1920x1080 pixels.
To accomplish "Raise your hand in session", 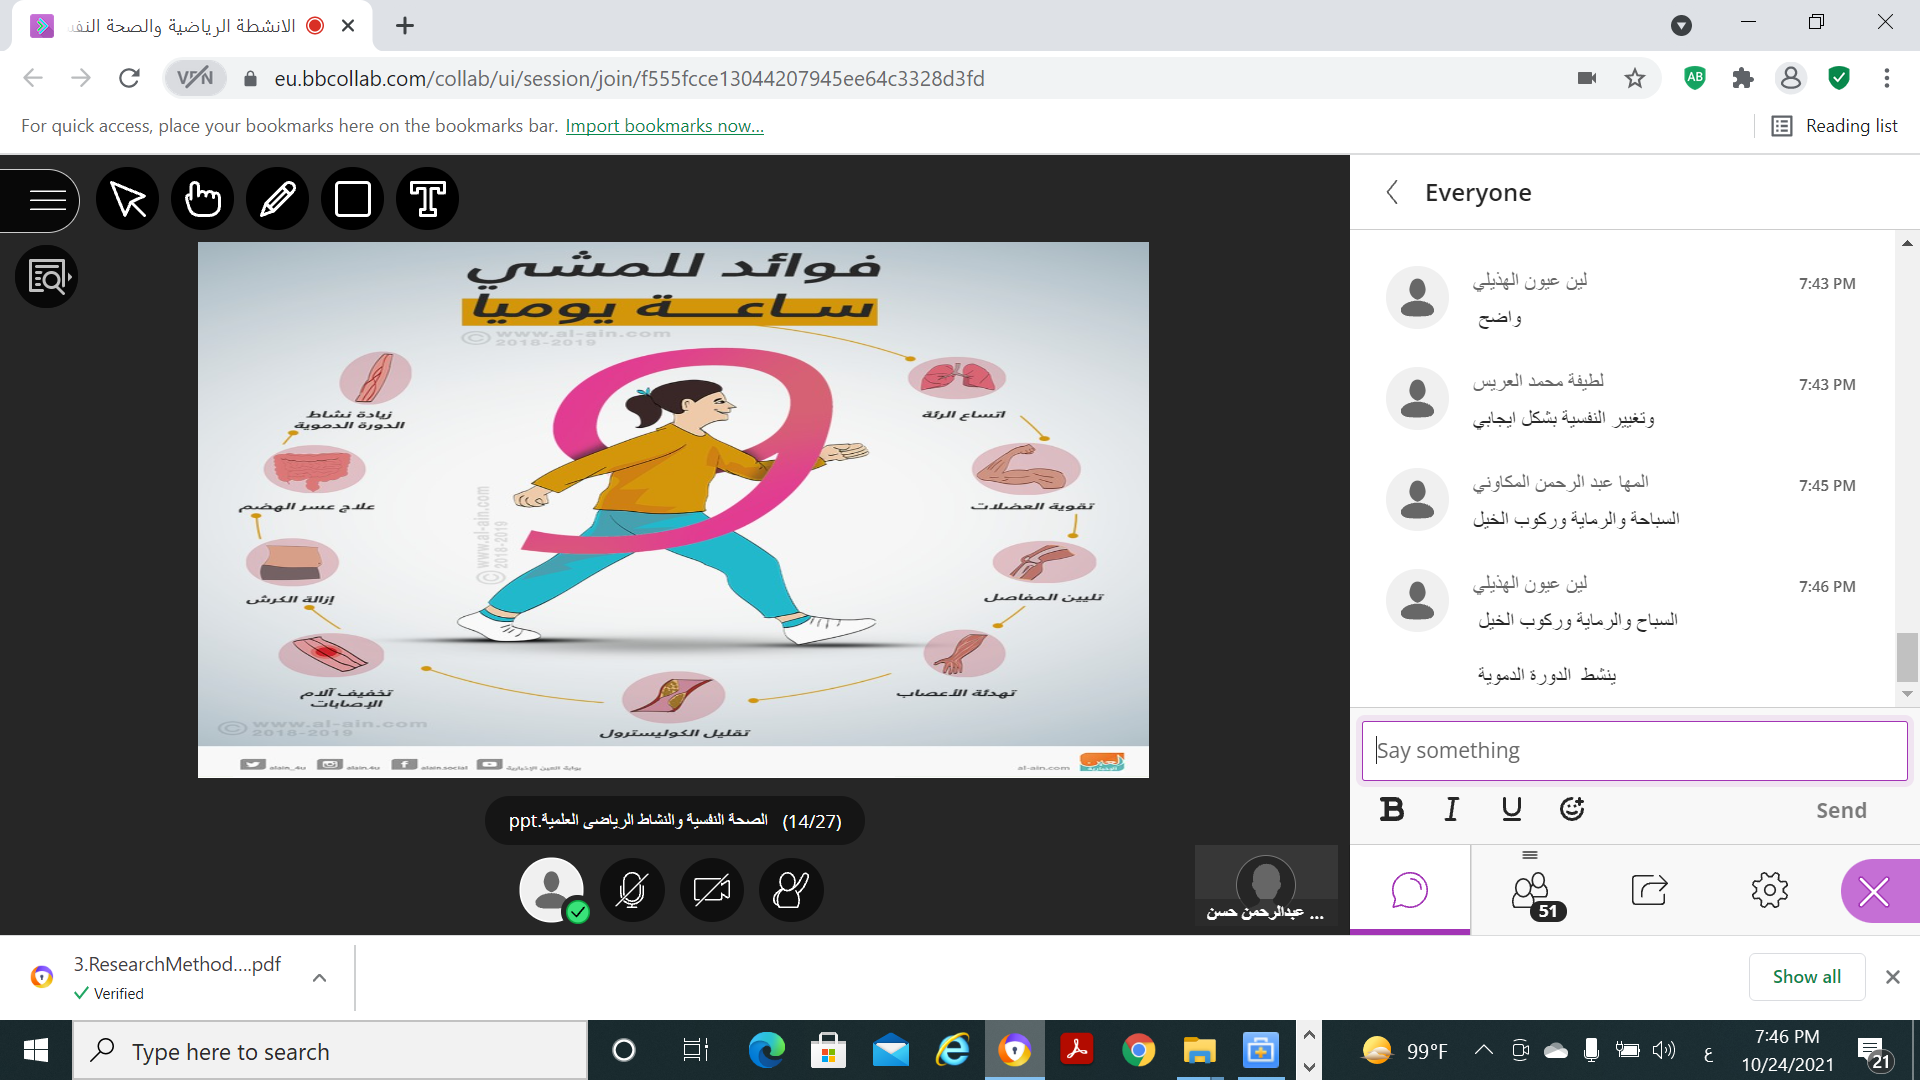I will coord(791,889).
